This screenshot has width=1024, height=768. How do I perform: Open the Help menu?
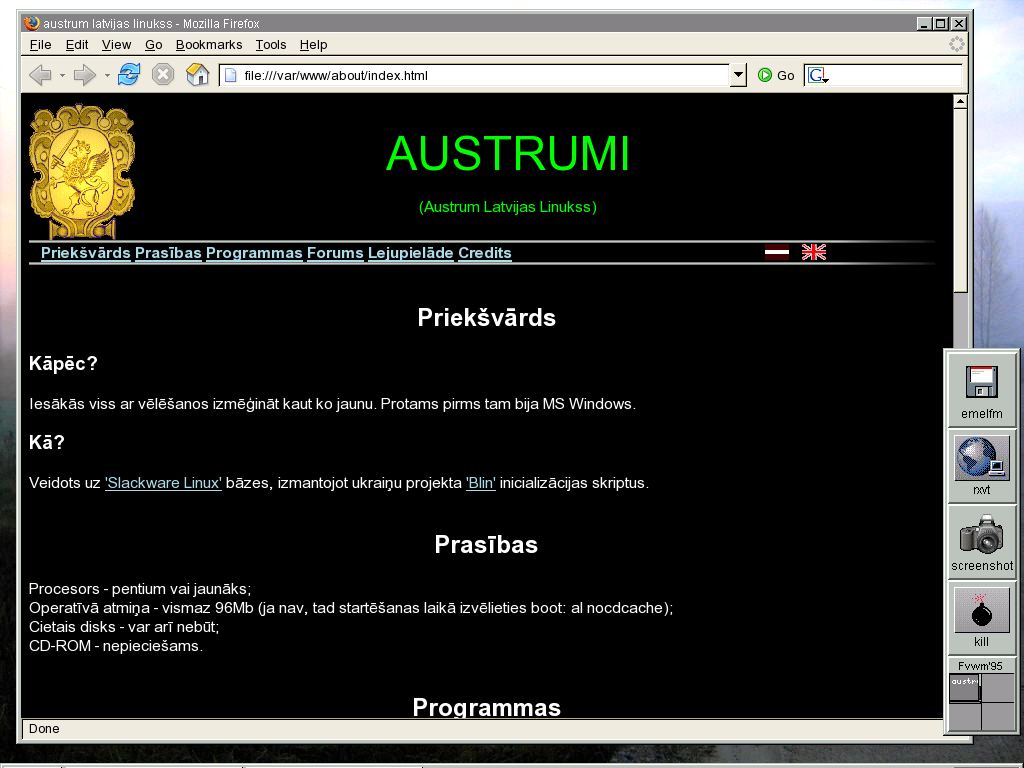click(x=313, y=44)
